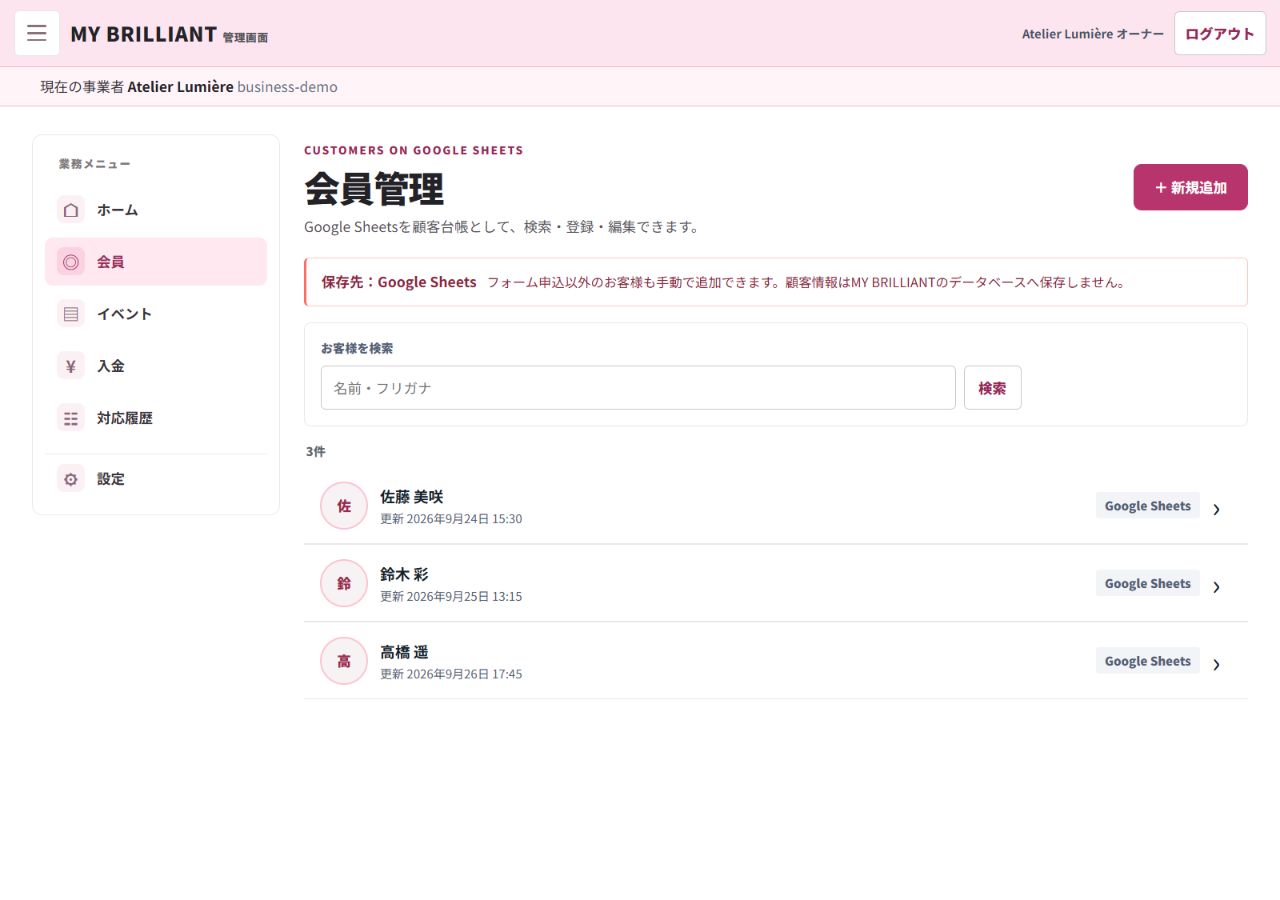
Task: Go to ホーム menu item
Action: point(156,210)
